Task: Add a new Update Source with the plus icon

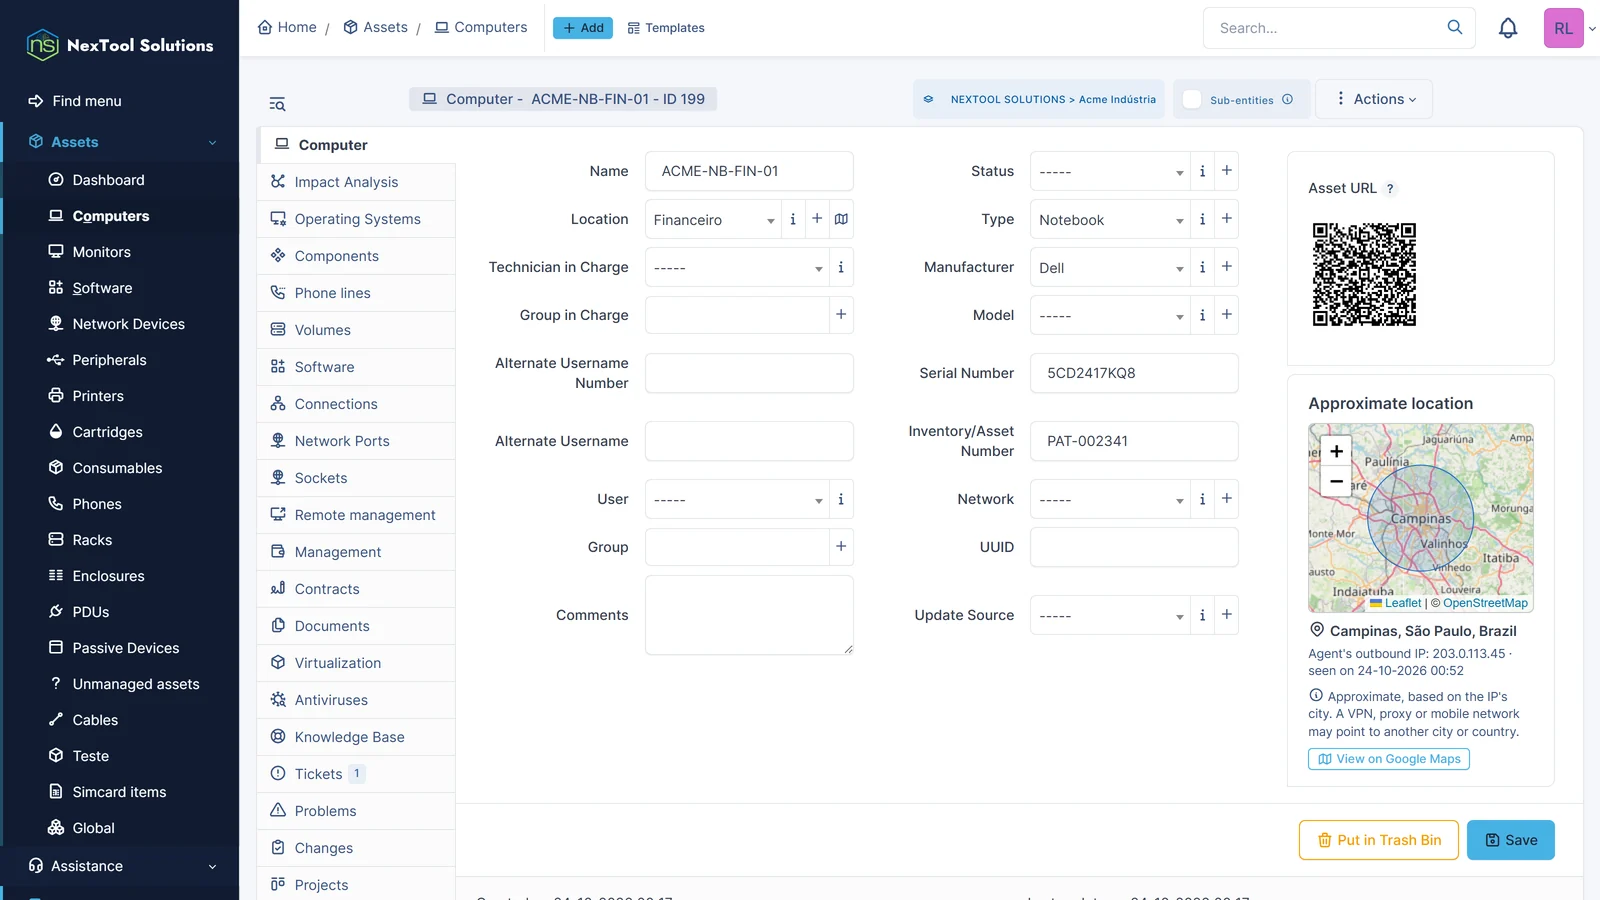Action: (1227, 615)
